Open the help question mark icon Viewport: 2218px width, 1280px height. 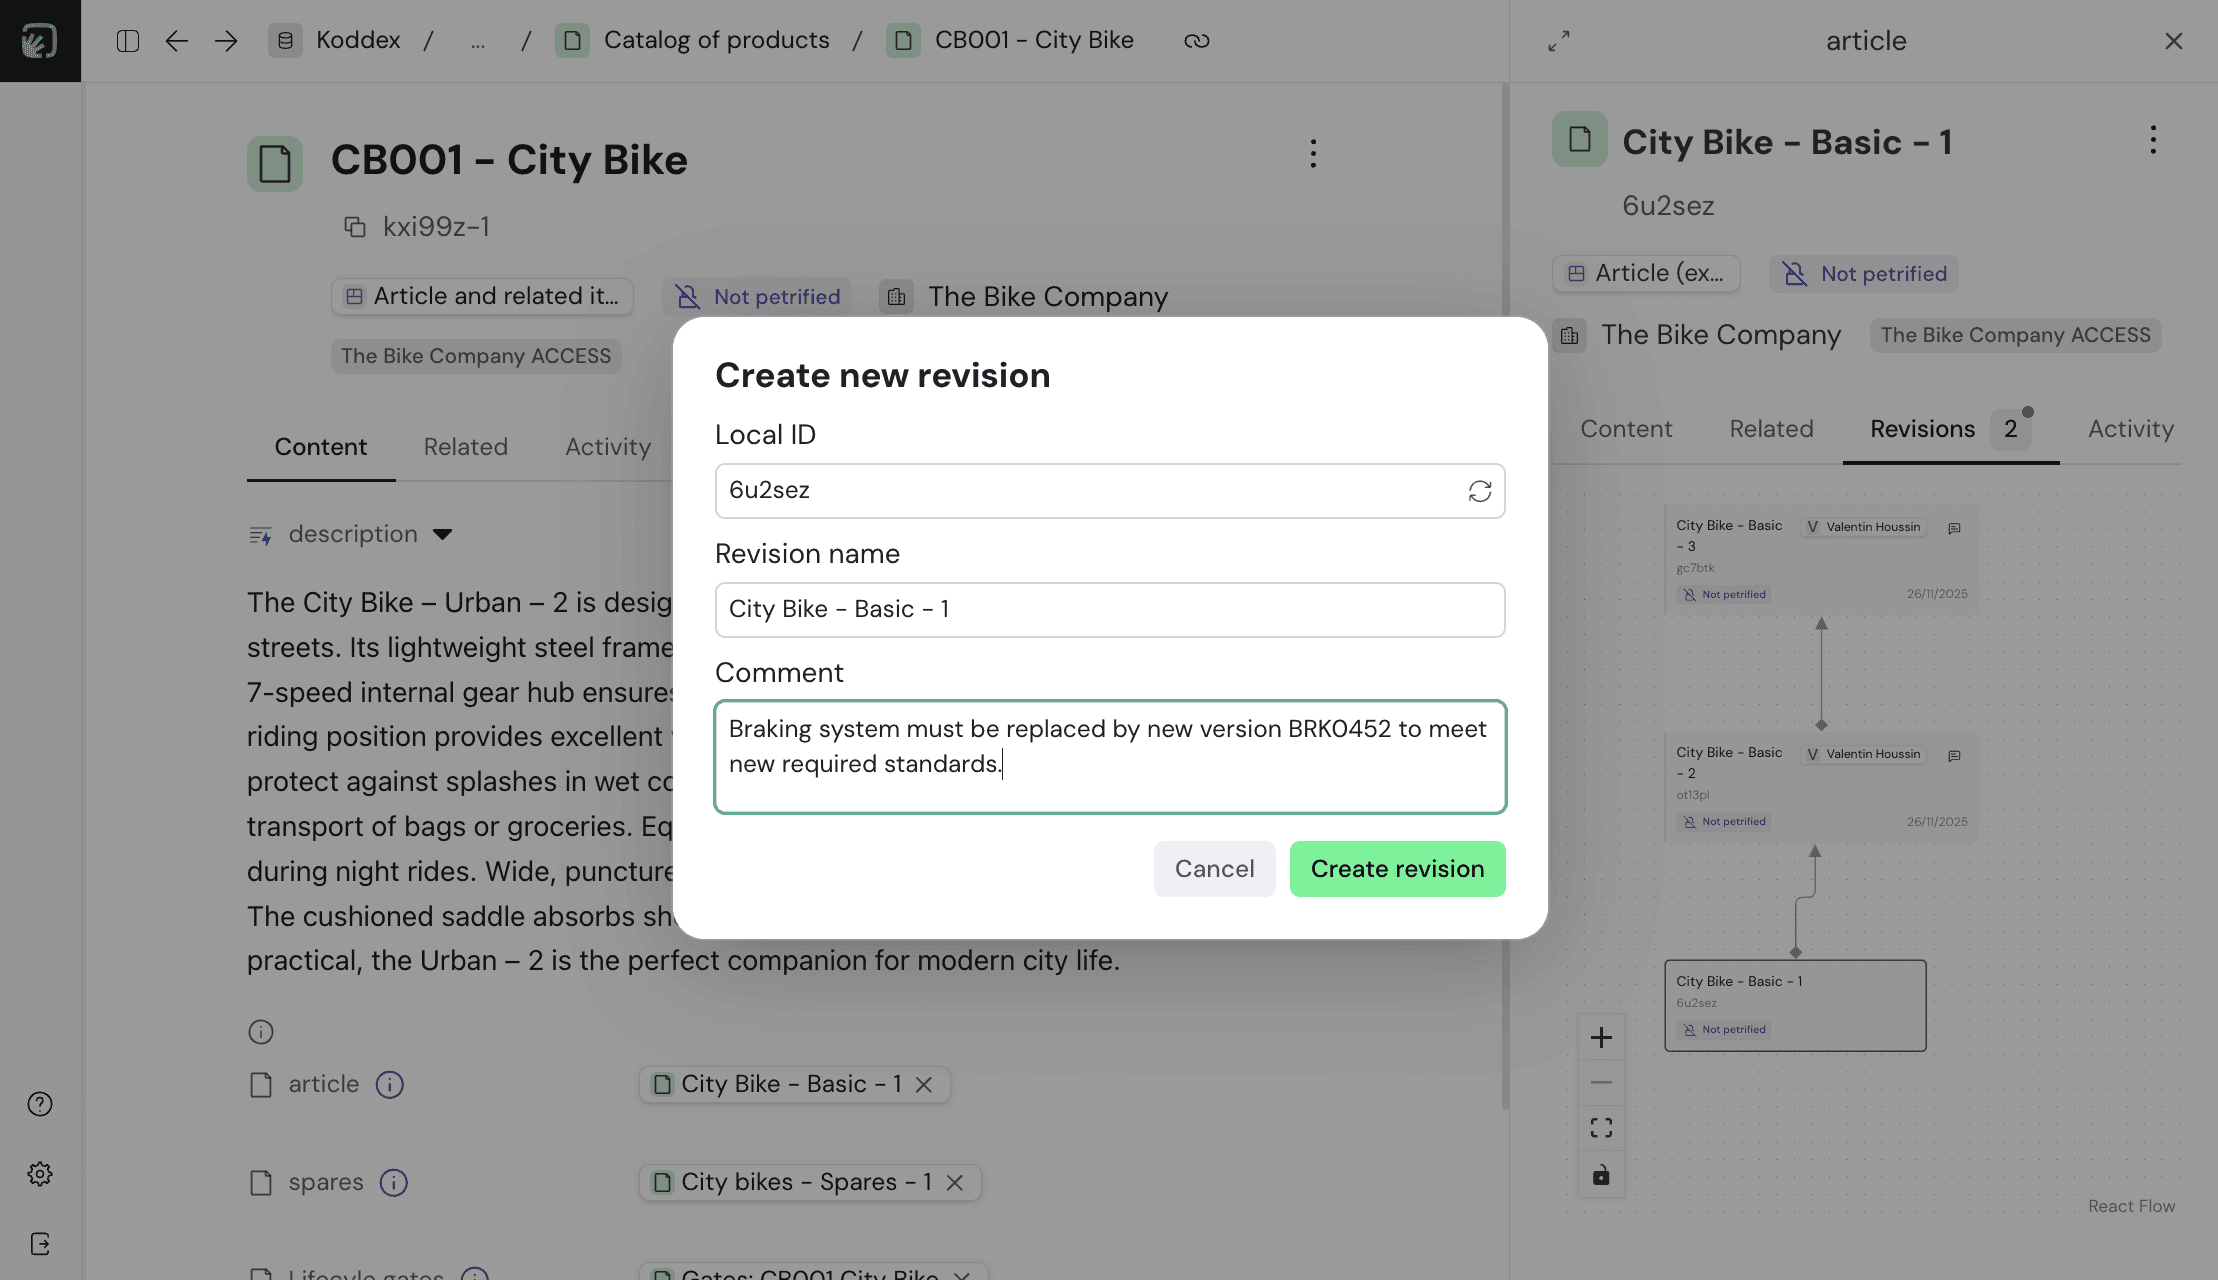click(40, 1104)
